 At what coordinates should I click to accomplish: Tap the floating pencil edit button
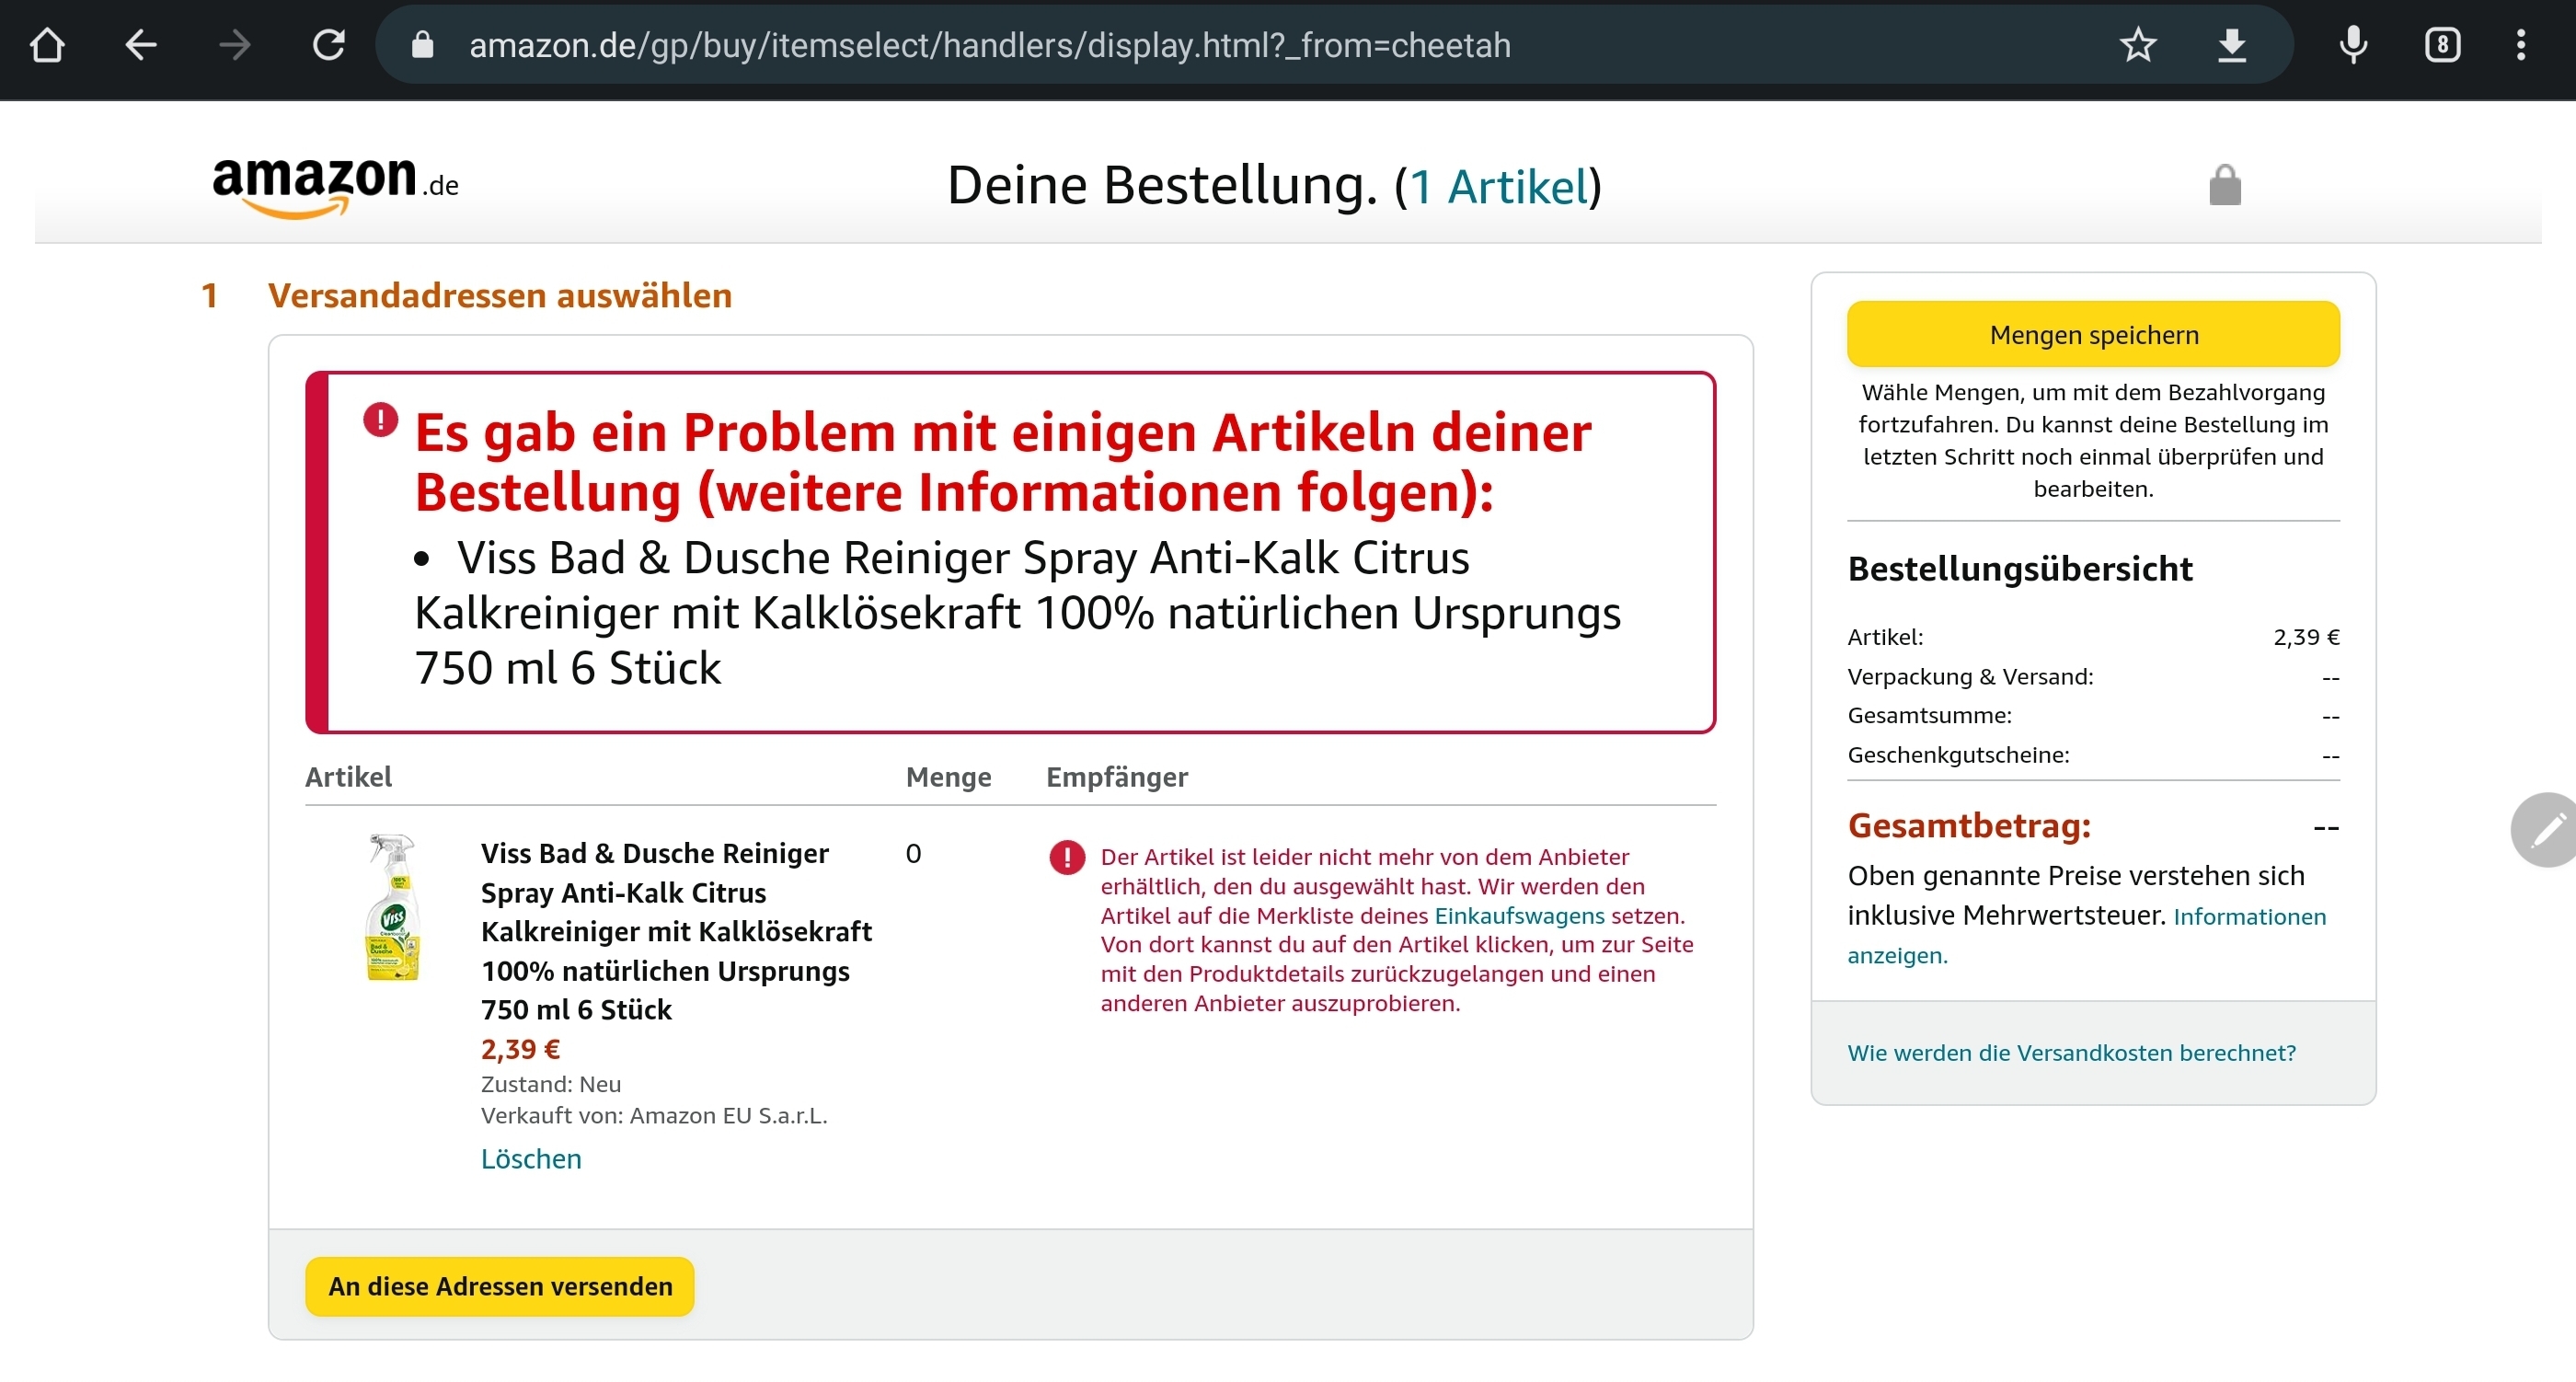coord(2547,829)
